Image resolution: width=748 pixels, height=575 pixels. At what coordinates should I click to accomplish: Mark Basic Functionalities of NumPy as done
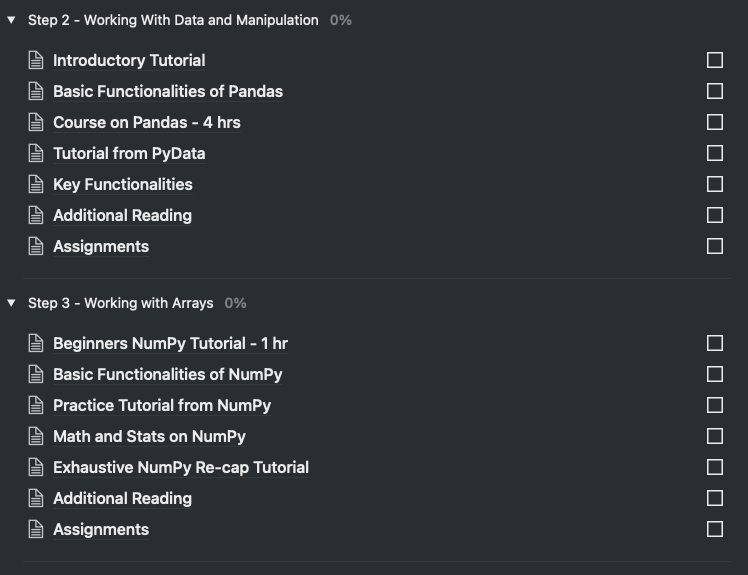714,374
